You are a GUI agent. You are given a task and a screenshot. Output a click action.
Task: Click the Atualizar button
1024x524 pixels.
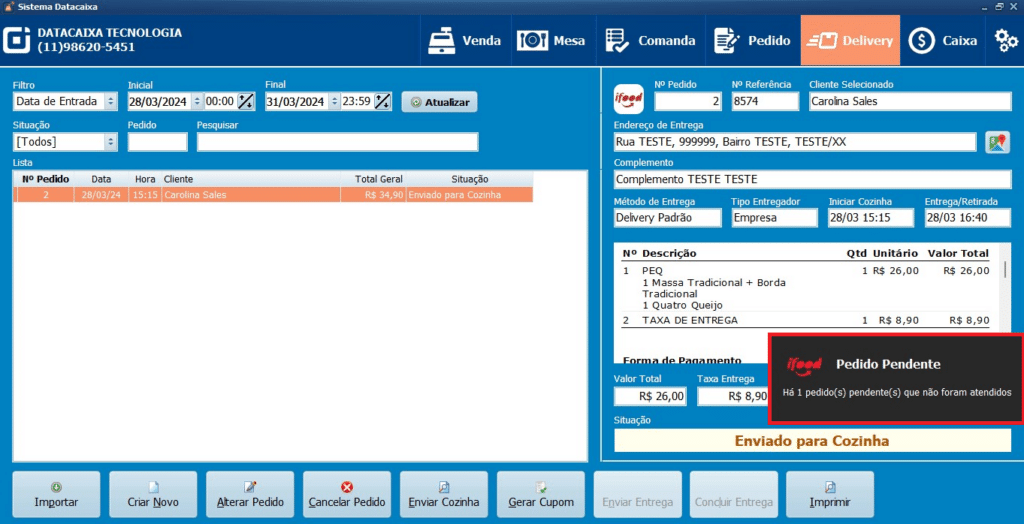tap(439, 102)
